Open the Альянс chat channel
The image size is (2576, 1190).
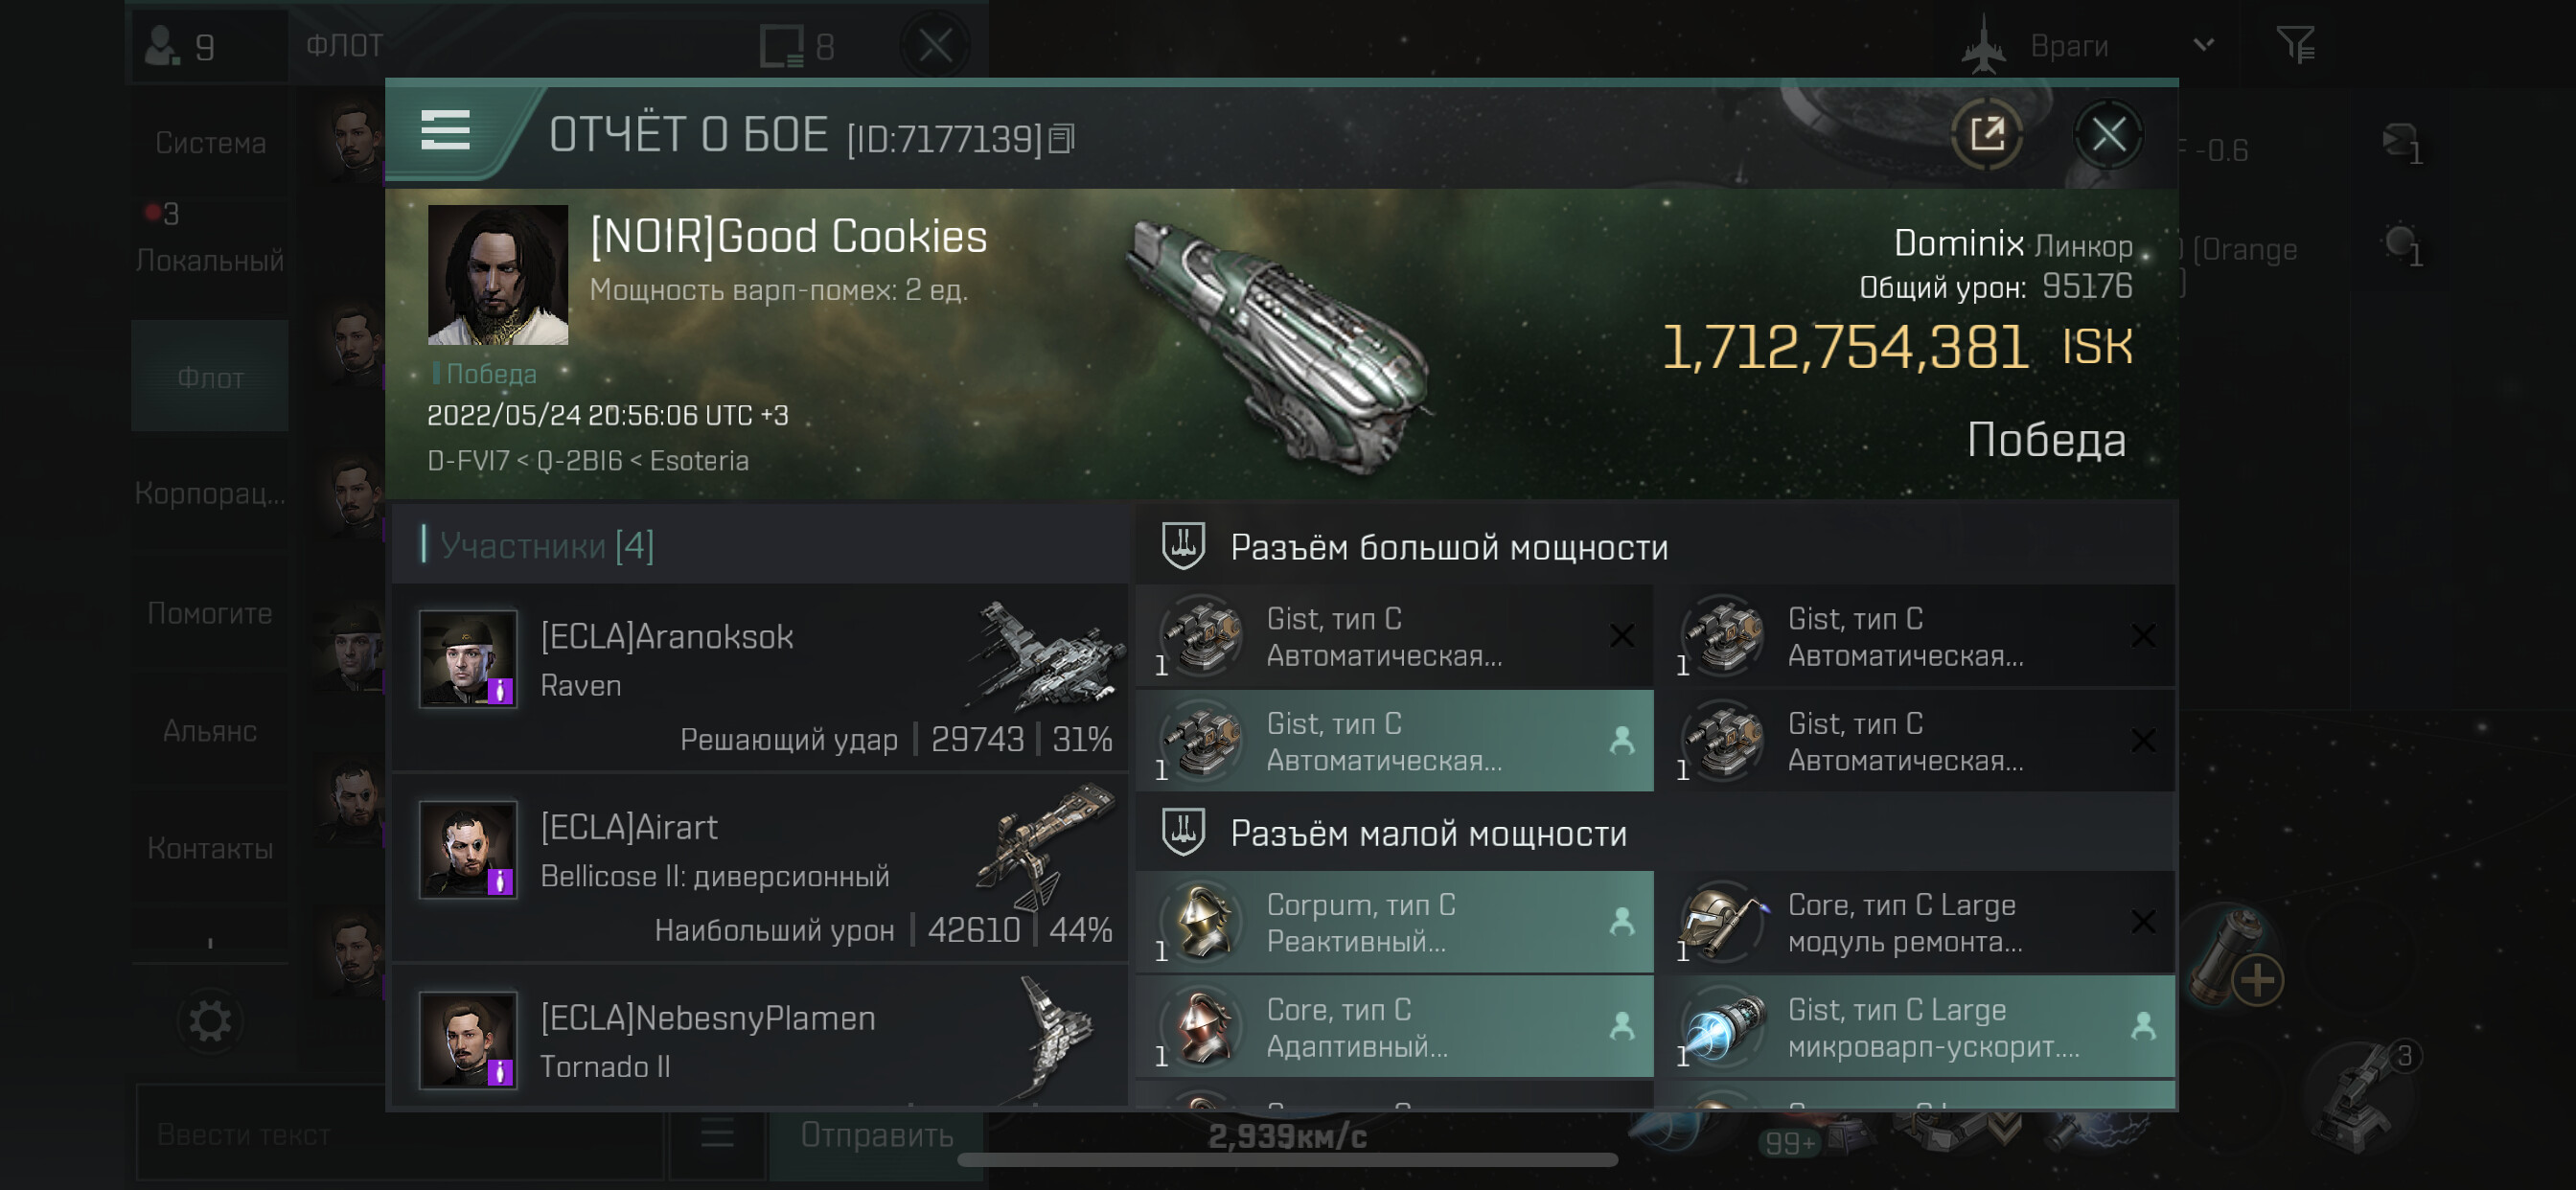tap(210, 731)
